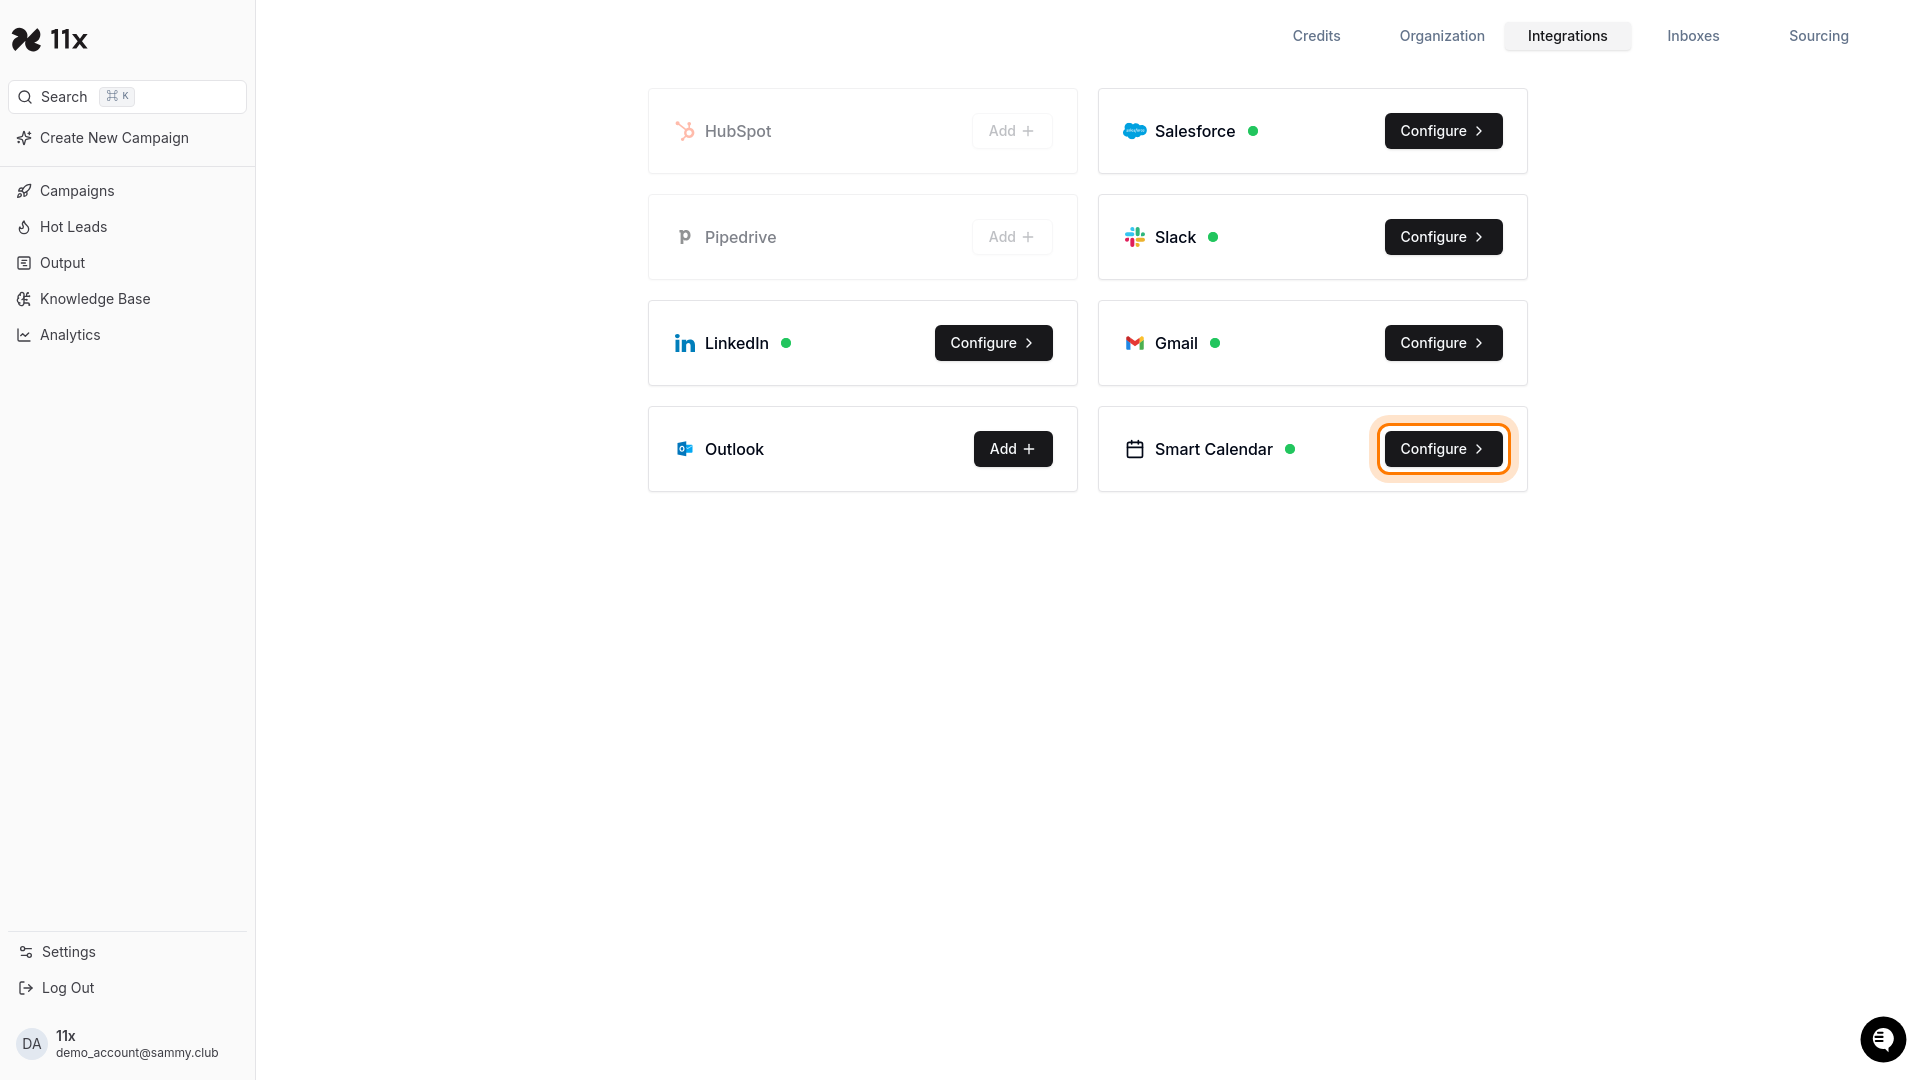
Task: Configure the LinkedIn integration
Action: click(993, 343)
